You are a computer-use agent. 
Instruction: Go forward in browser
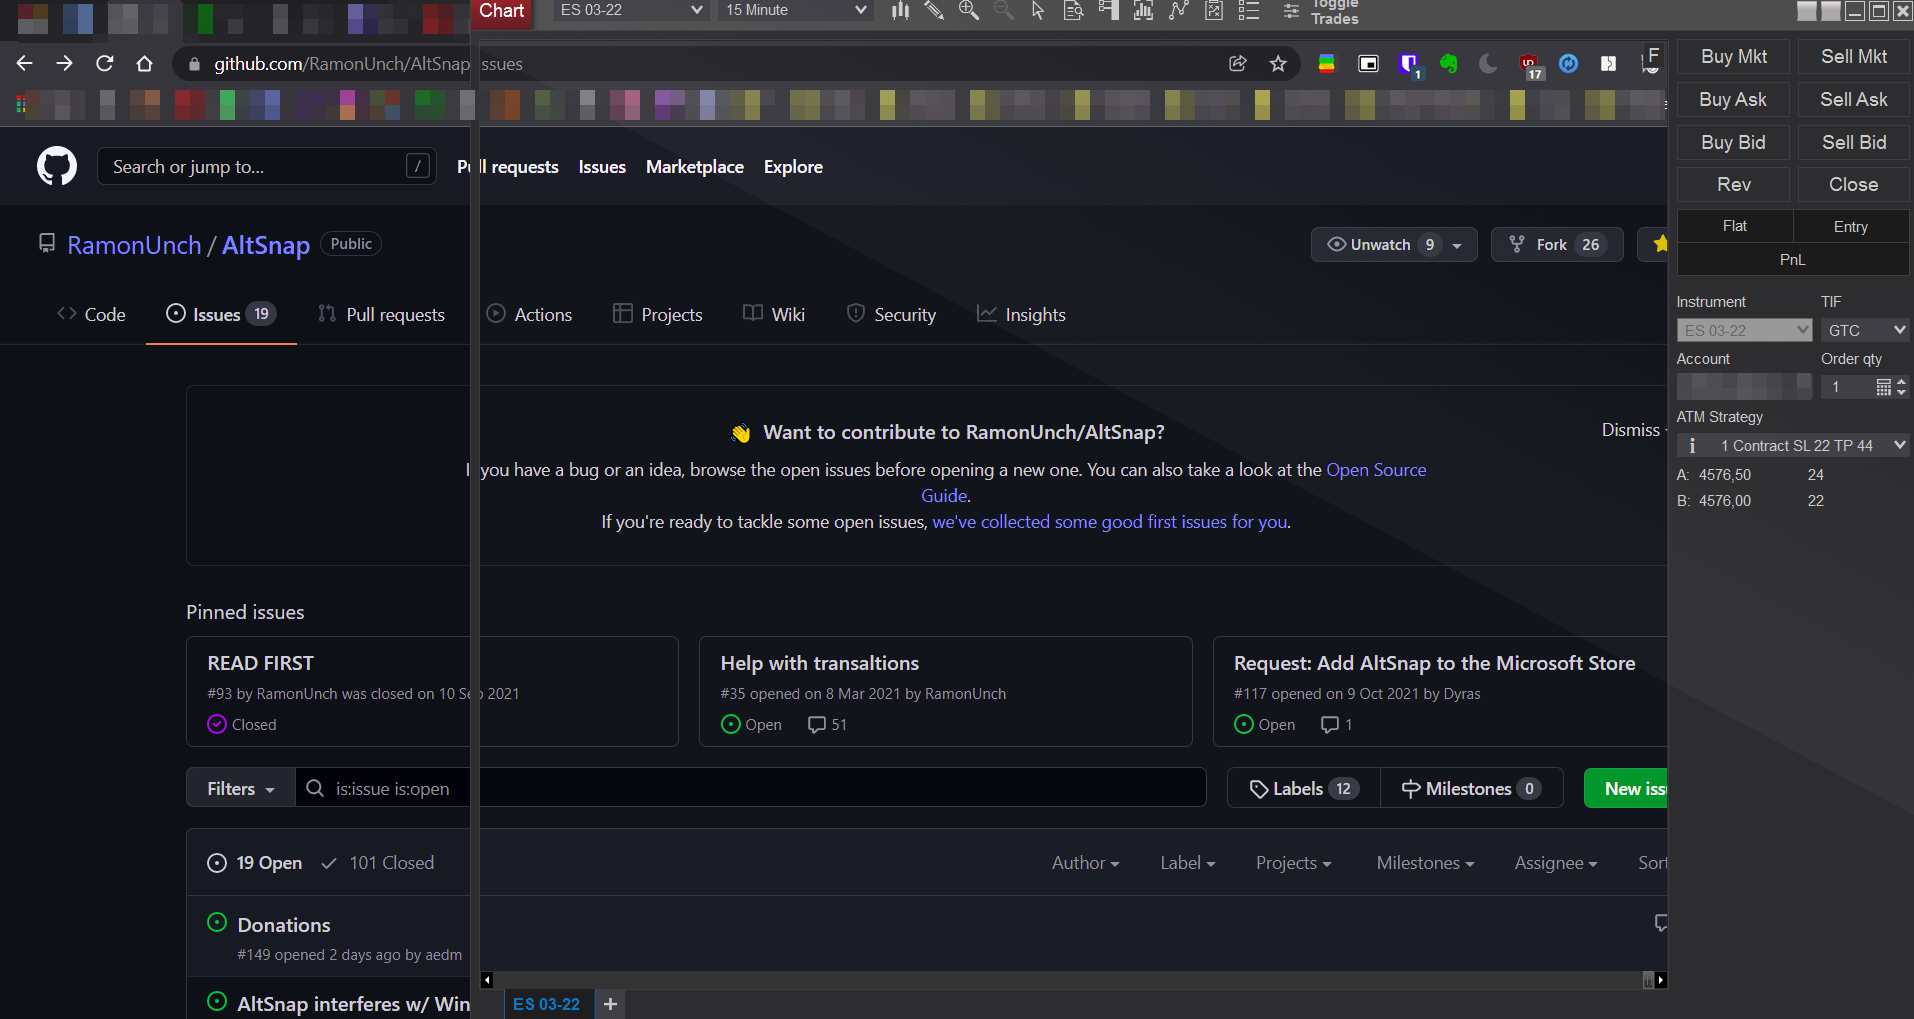coord(65,63)
